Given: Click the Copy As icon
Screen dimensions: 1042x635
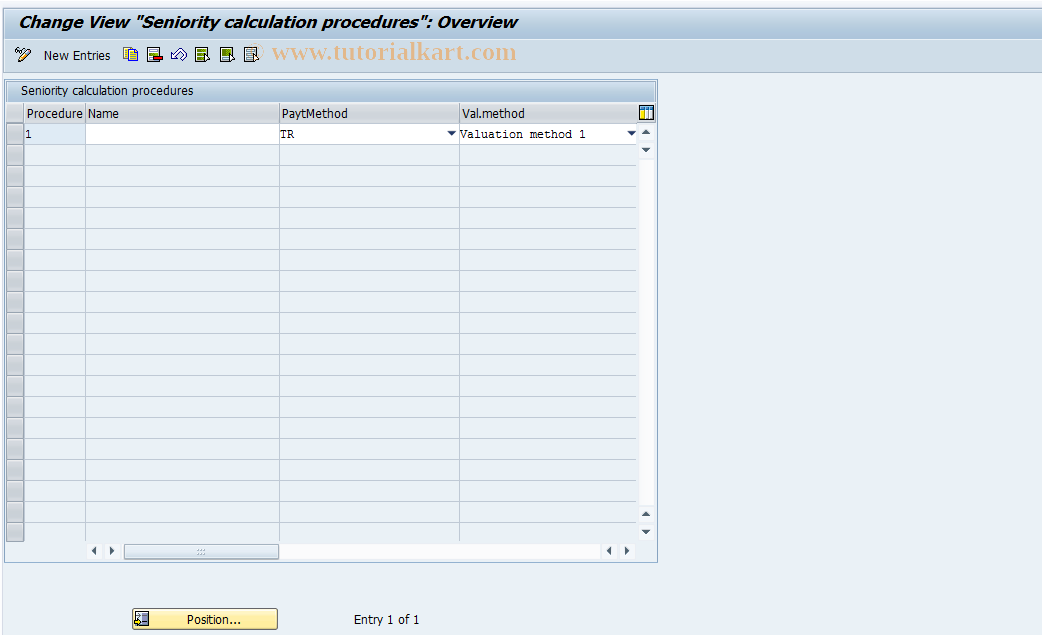Looking at the screenshot, I should [130, 54].
